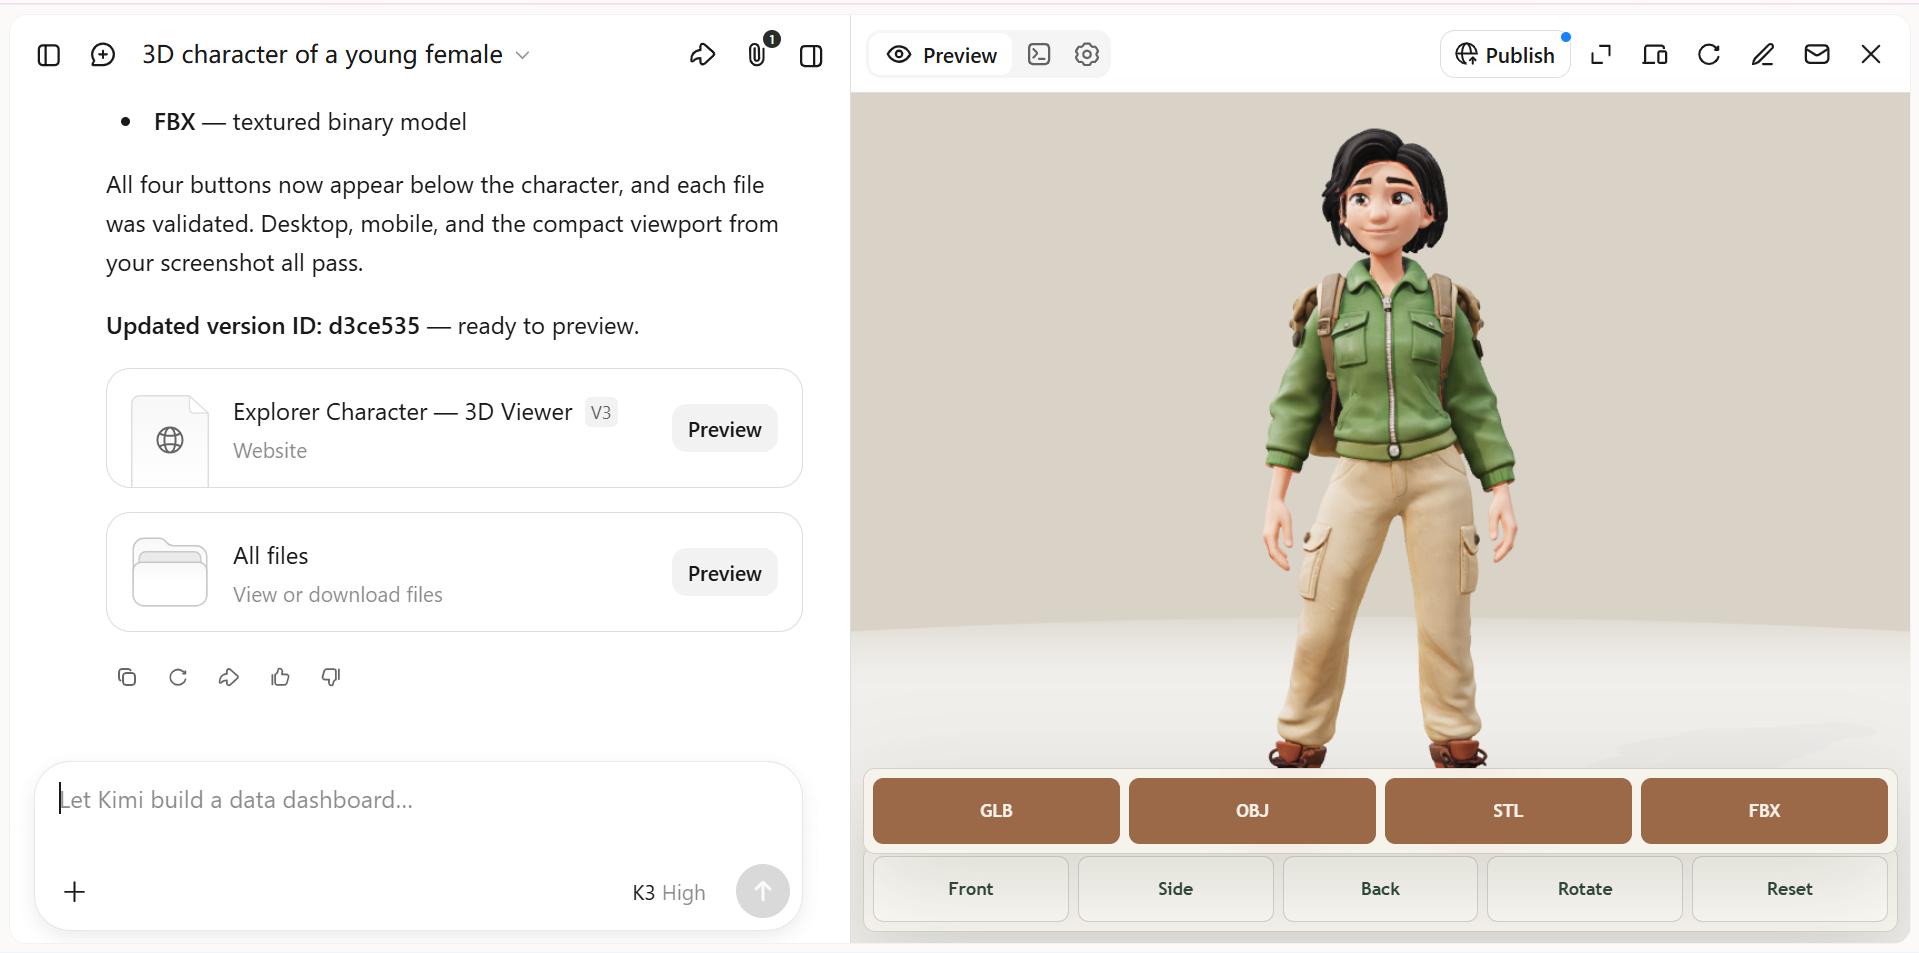This screenshot has width=1919, height=953.
Task: Toggle the Rotate animation
Action: (1585, 889)
